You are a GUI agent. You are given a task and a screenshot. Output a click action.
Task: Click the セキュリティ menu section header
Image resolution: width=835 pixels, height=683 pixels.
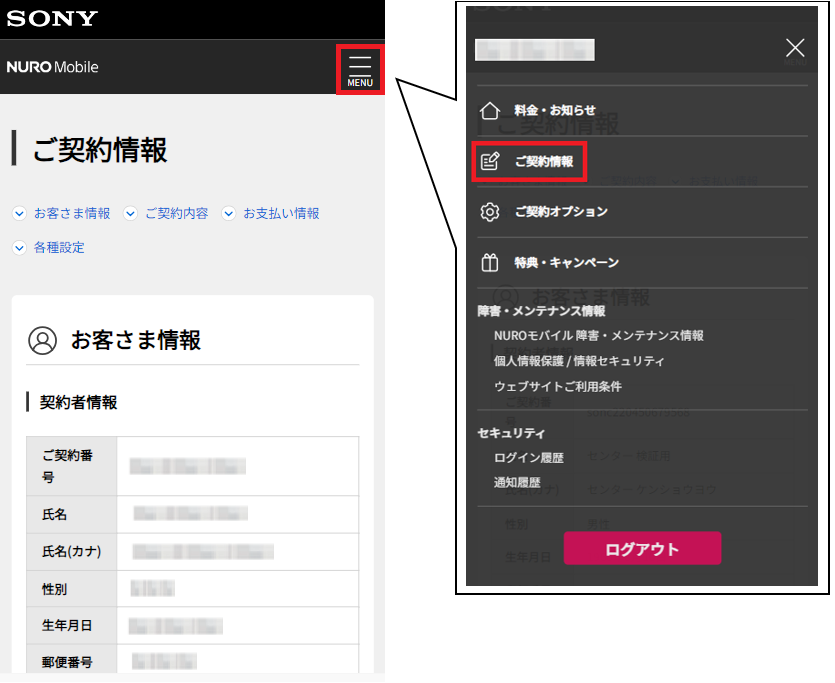511,433
